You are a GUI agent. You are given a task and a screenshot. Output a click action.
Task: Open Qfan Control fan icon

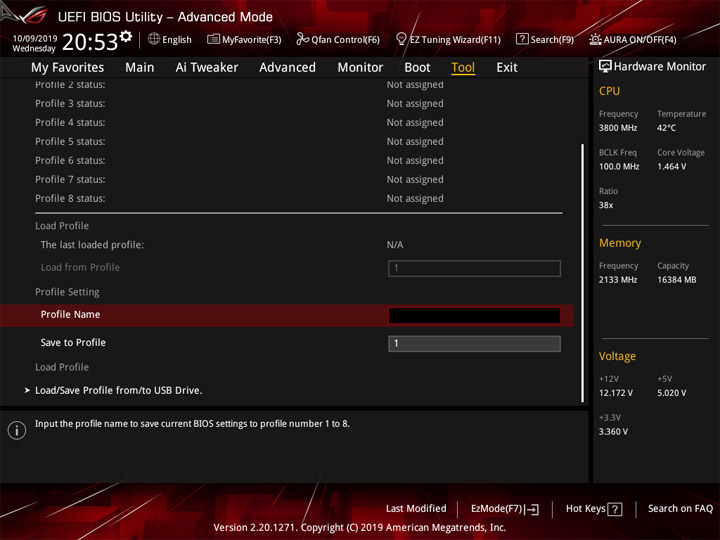(302, 39)
